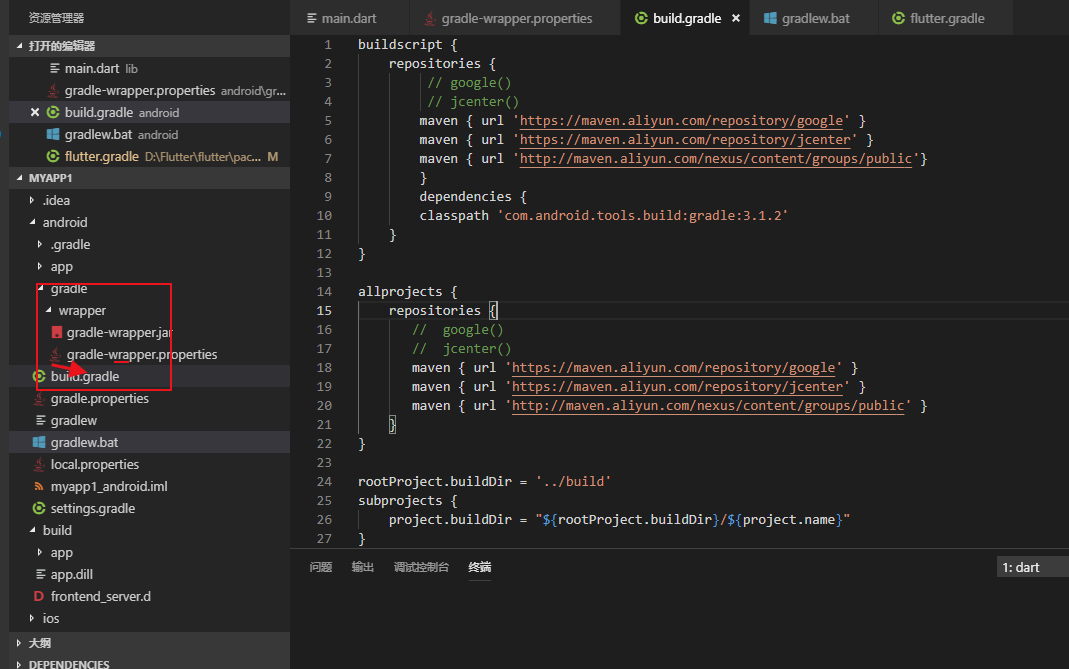This screenshot has width=1069, height=669.
Task: Collapse the android folder
Action: point(32,222)
